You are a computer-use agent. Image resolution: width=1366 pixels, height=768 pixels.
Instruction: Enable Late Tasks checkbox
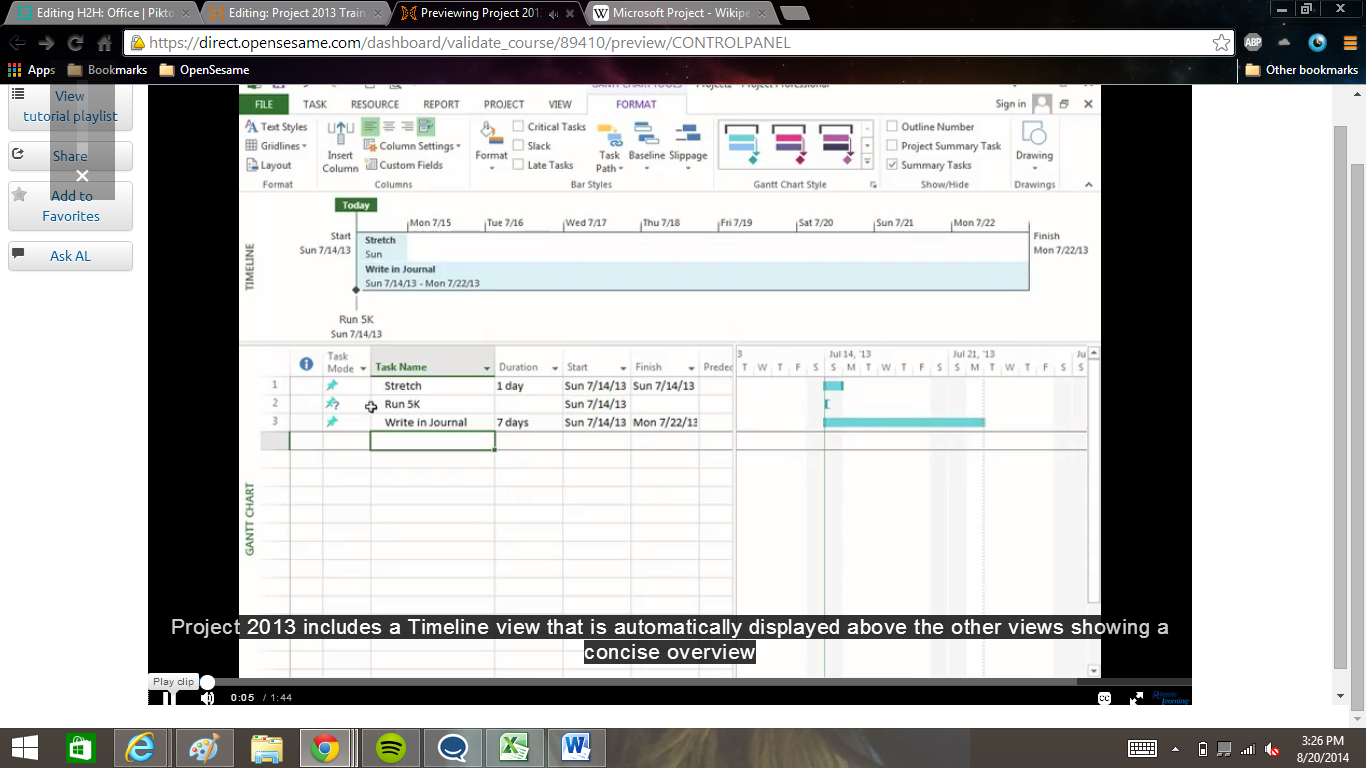point(518,165)
